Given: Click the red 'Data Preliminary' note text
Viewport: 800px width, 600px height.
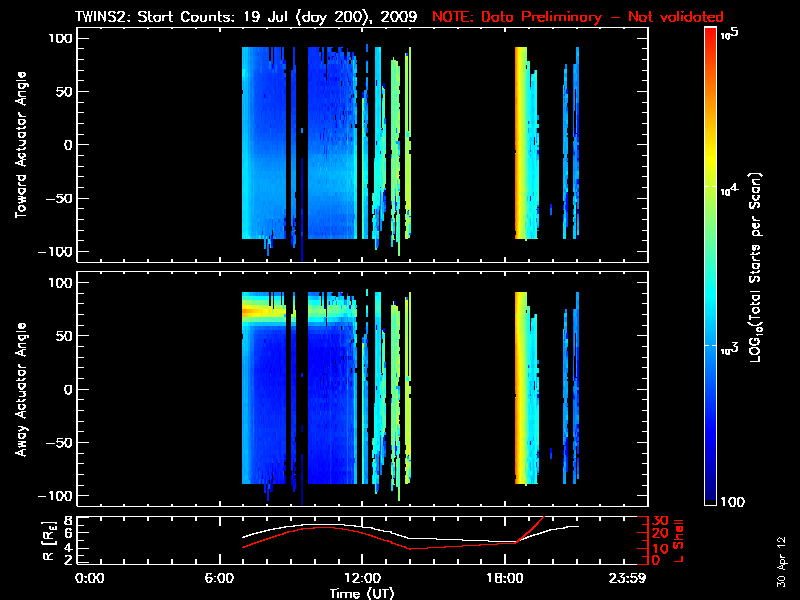Looking at the screenshot, I should [x=578, y=17].
